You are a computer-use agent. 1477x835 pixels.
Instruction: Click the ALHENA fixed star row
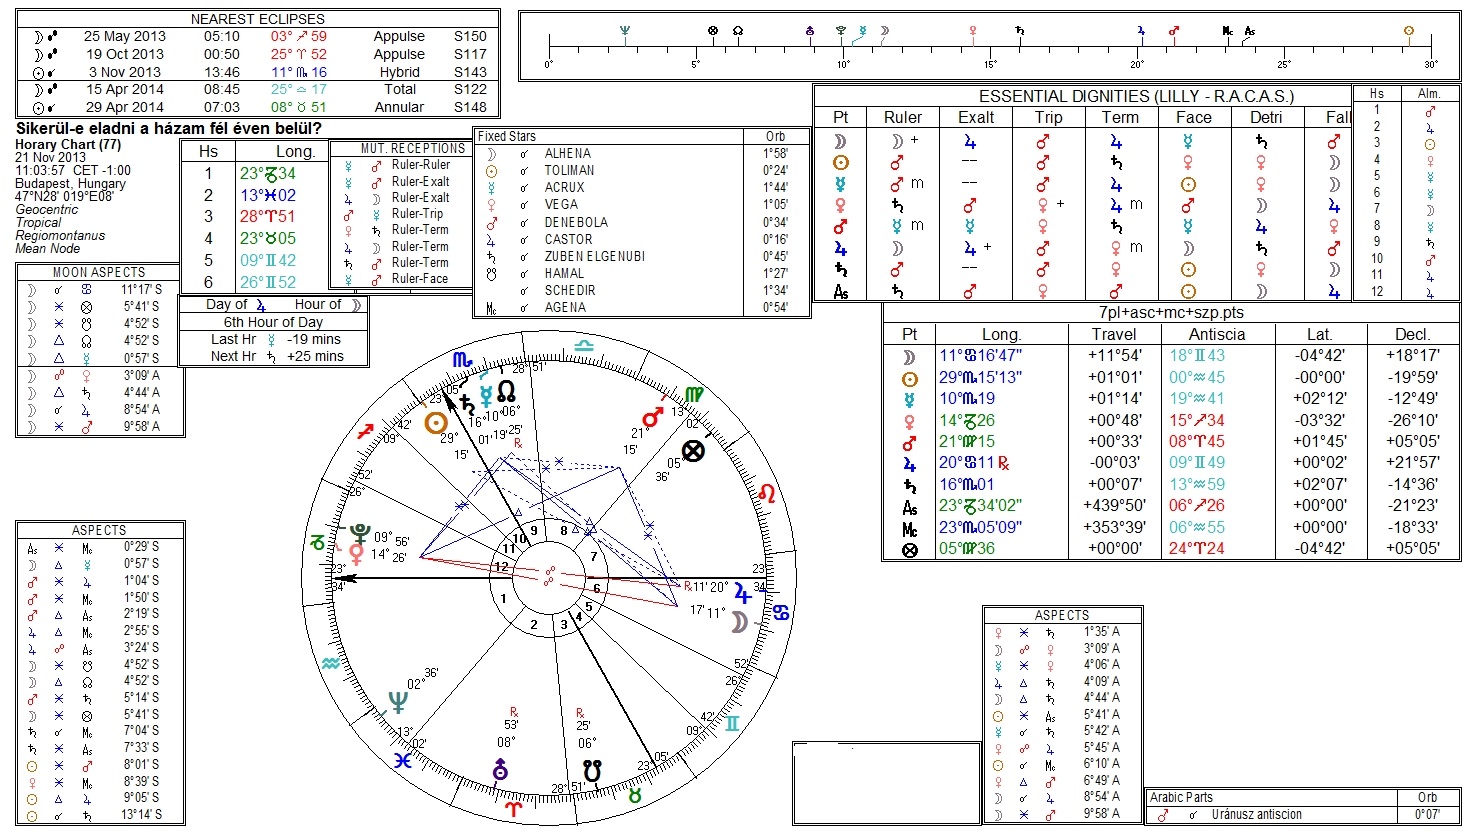[639, 153]
